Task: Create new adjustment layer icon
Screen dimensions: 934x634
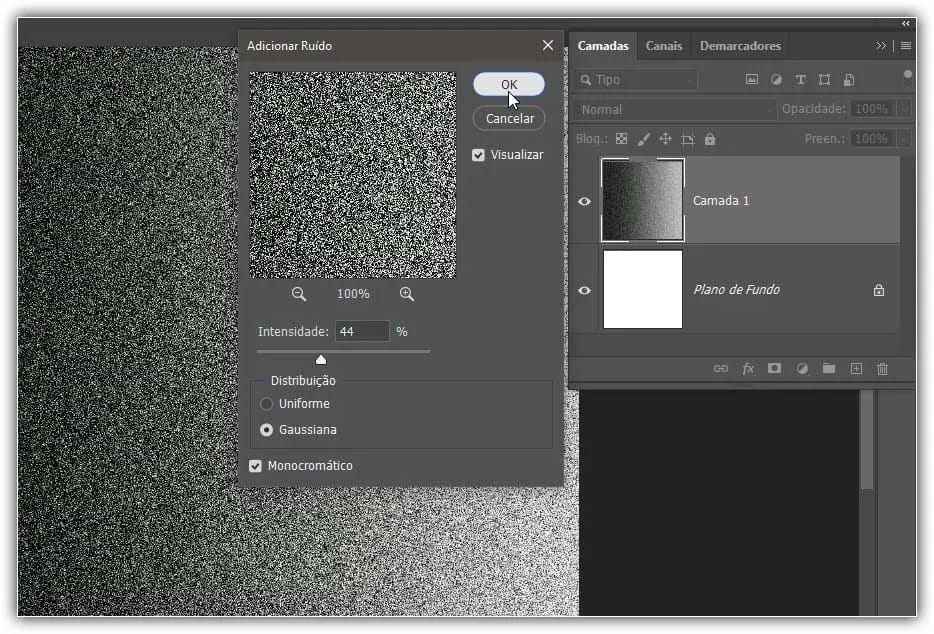Action: click(x=802, y=368)
